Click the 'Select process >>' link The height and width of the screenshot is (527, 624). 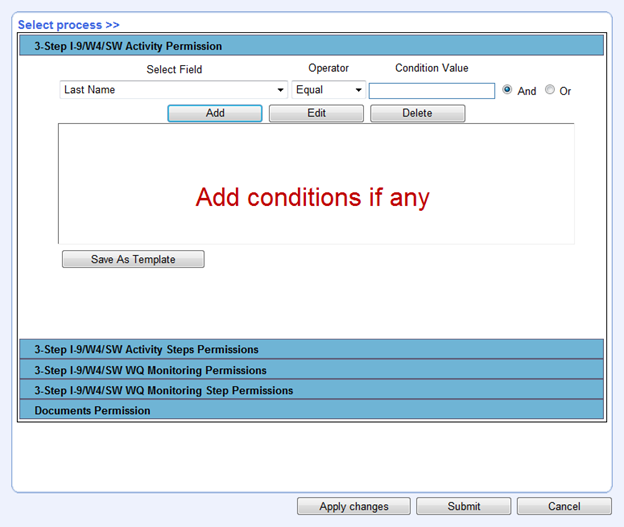pos(68,25)
